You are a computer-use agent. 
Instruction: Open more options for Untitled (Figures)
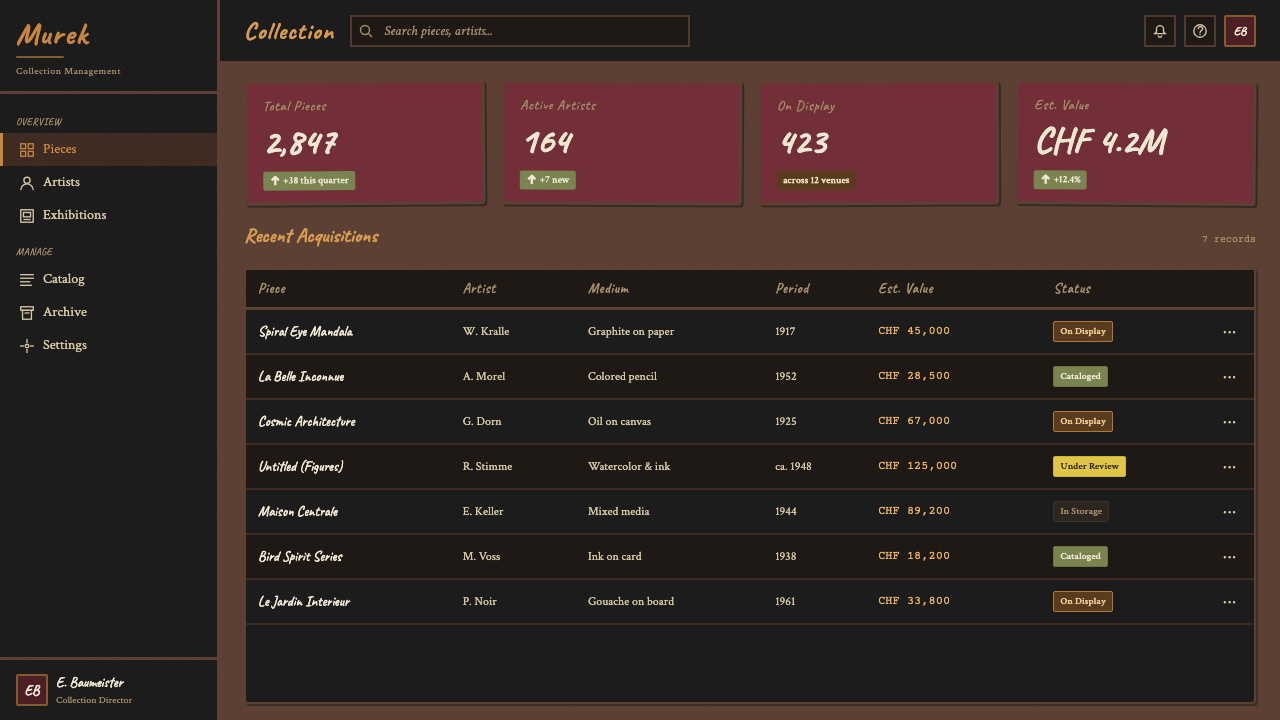coord(1229,467)
